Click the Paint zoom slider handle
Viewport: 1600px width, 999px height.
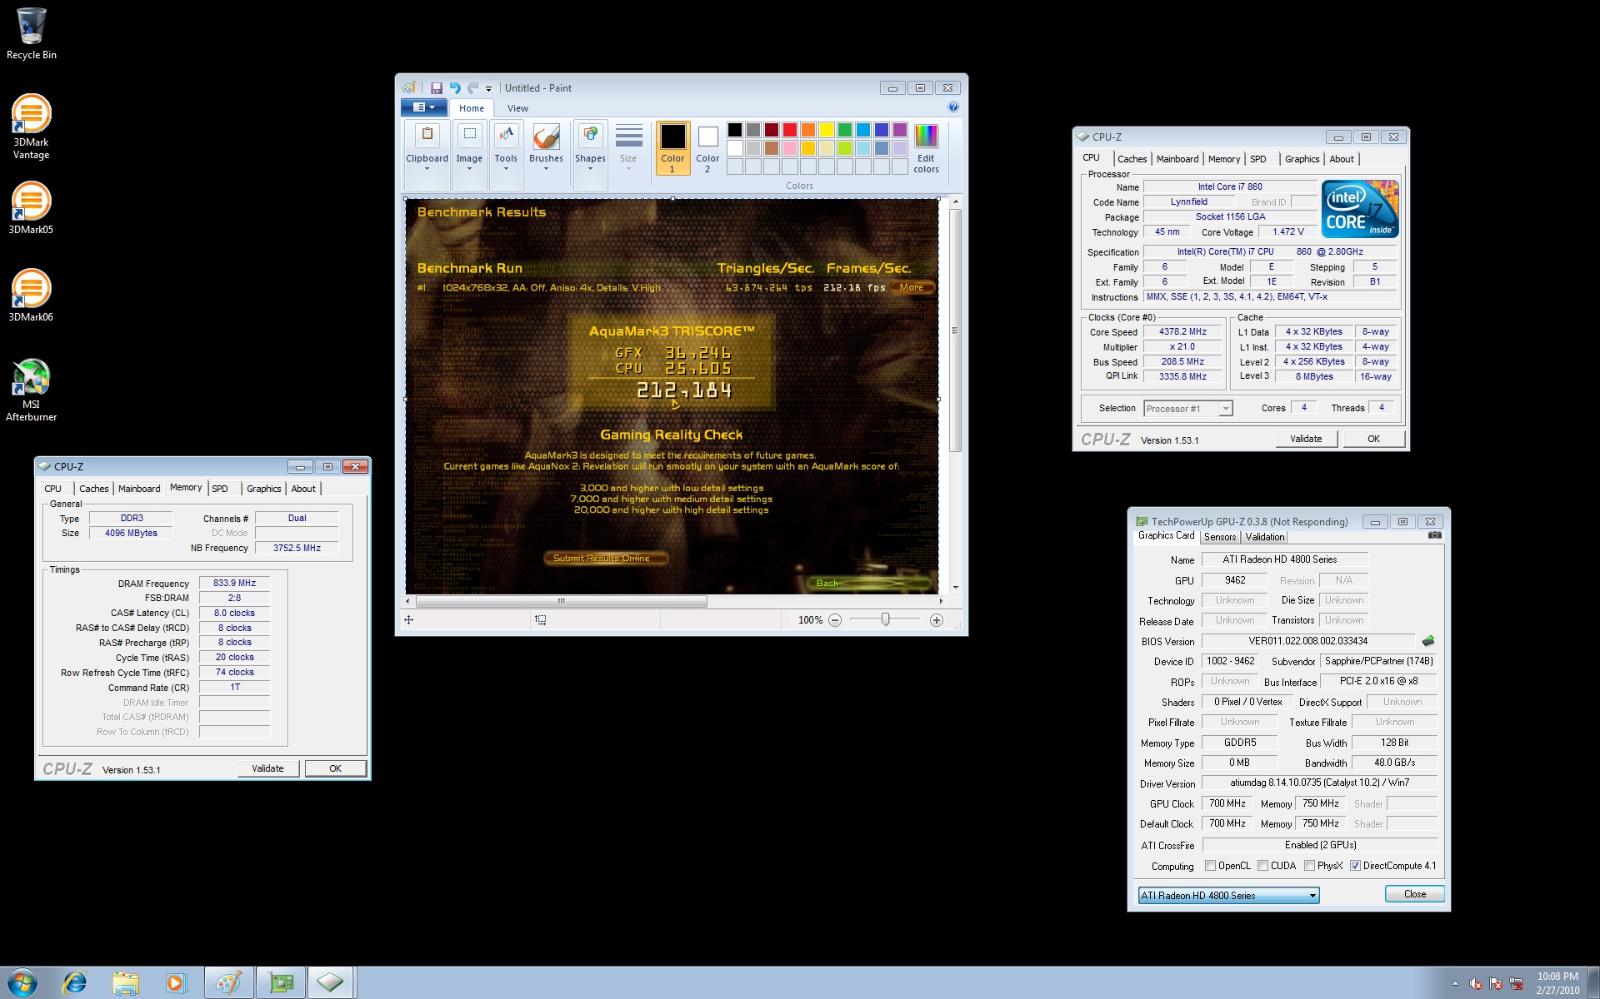[x=885, y=620]
